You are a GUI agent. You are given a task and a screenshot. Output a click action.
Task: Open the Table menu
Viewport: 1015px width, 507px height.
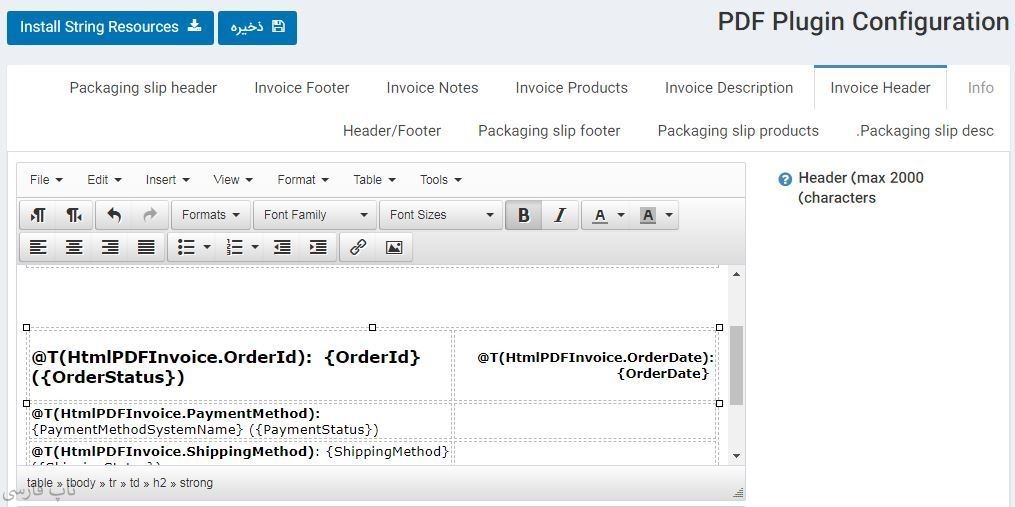pyautogui.click(x=374, y=180)
